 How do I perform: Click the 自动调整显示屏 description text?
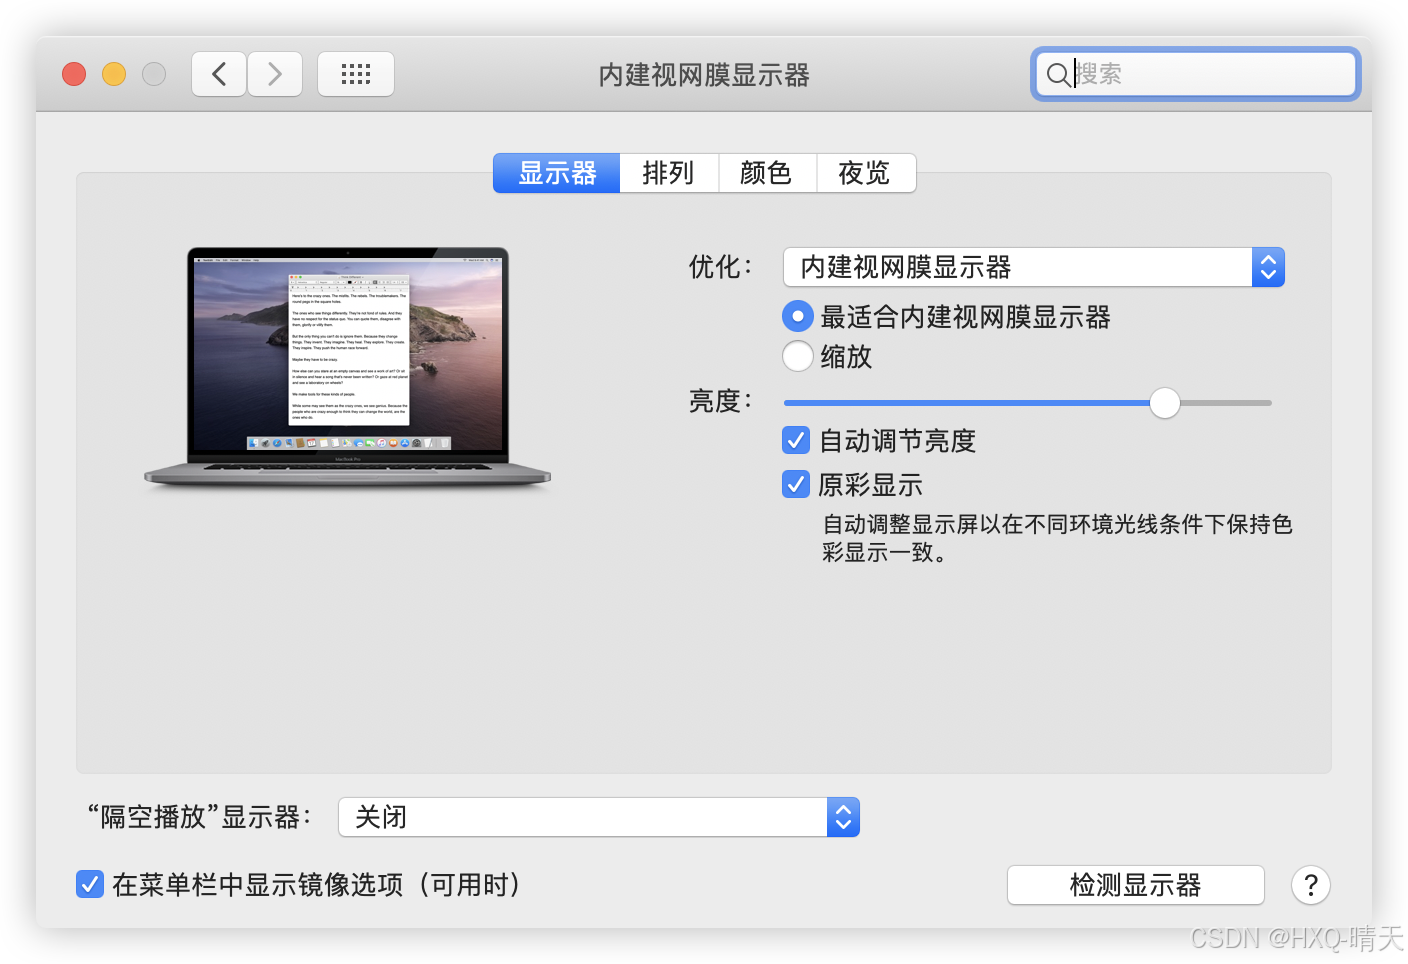[1057, 538]
